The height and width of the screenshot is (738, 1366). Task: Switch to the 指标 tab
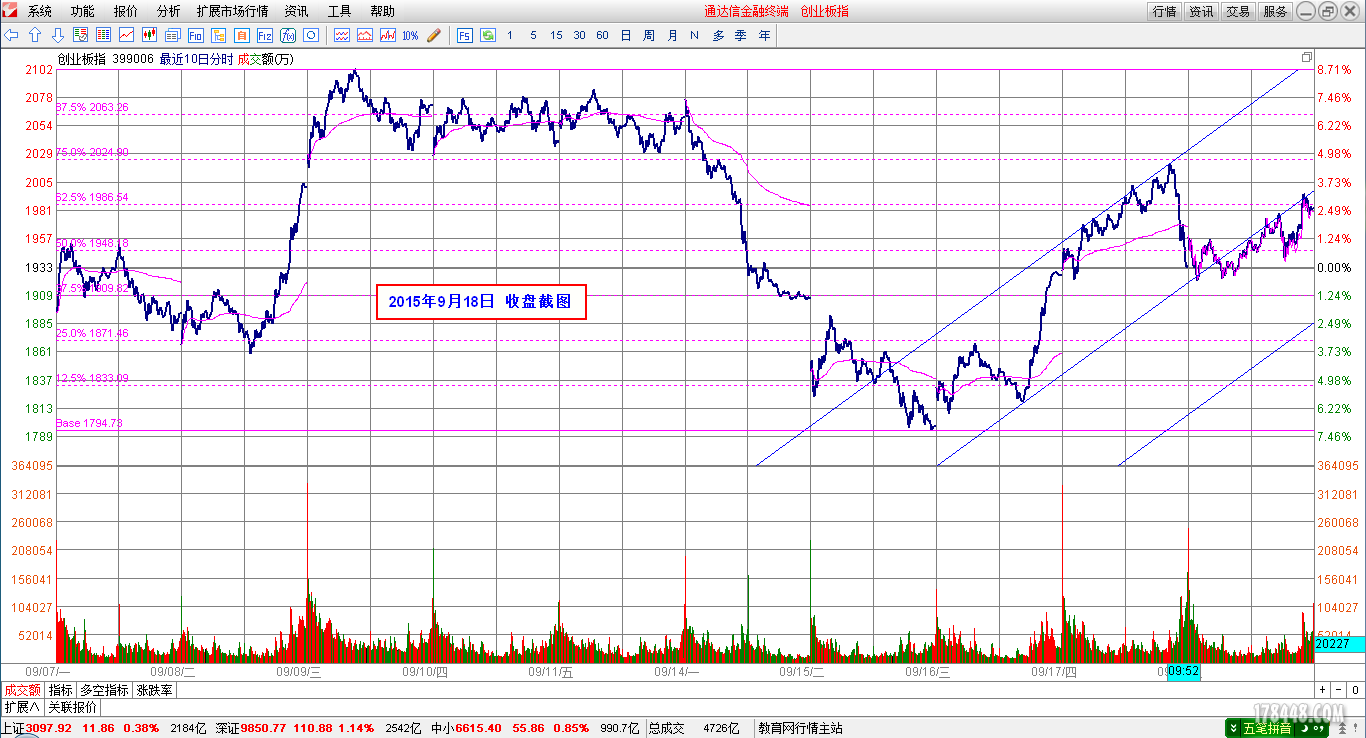[x=61, y=690]
